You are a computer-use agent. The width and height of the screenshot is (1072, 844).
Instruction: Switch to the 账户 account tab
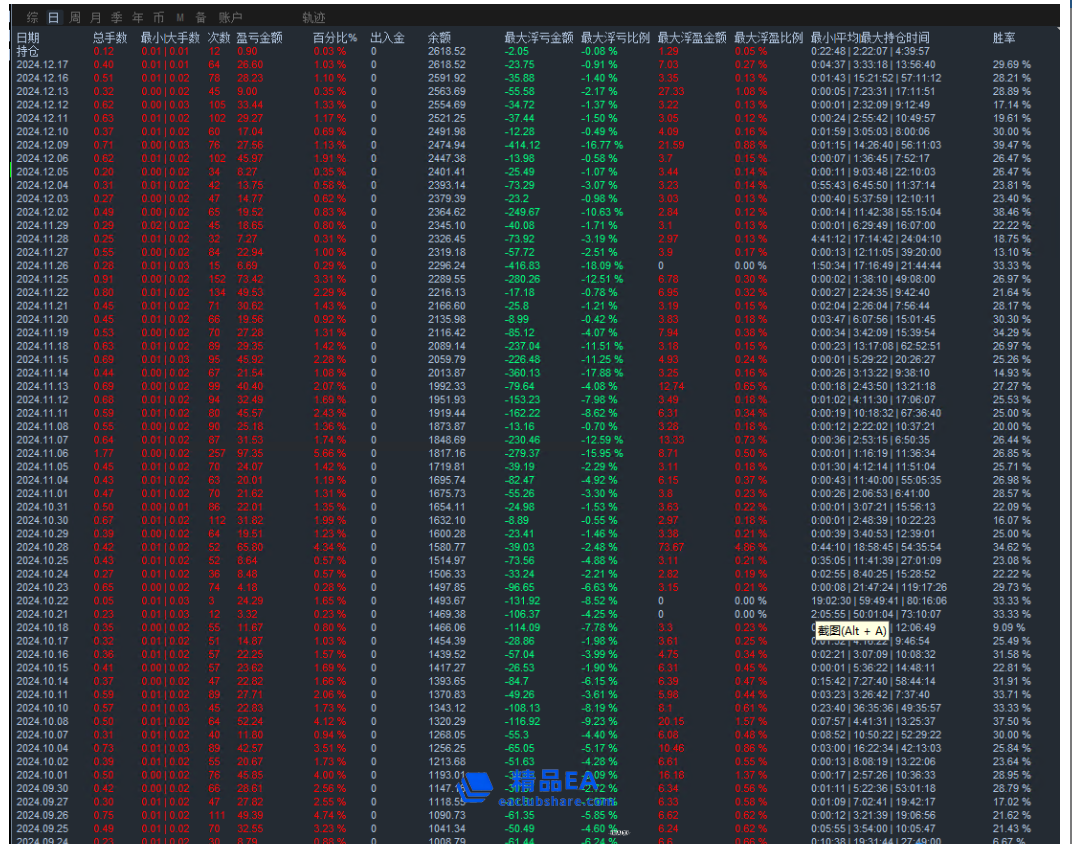[x=230, y=18]
